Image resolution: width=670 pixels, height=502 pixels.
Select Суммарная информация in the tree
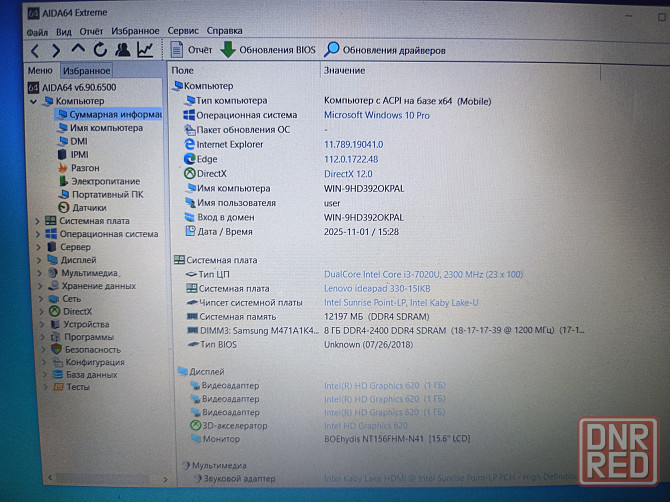click(x=110, y=114)
